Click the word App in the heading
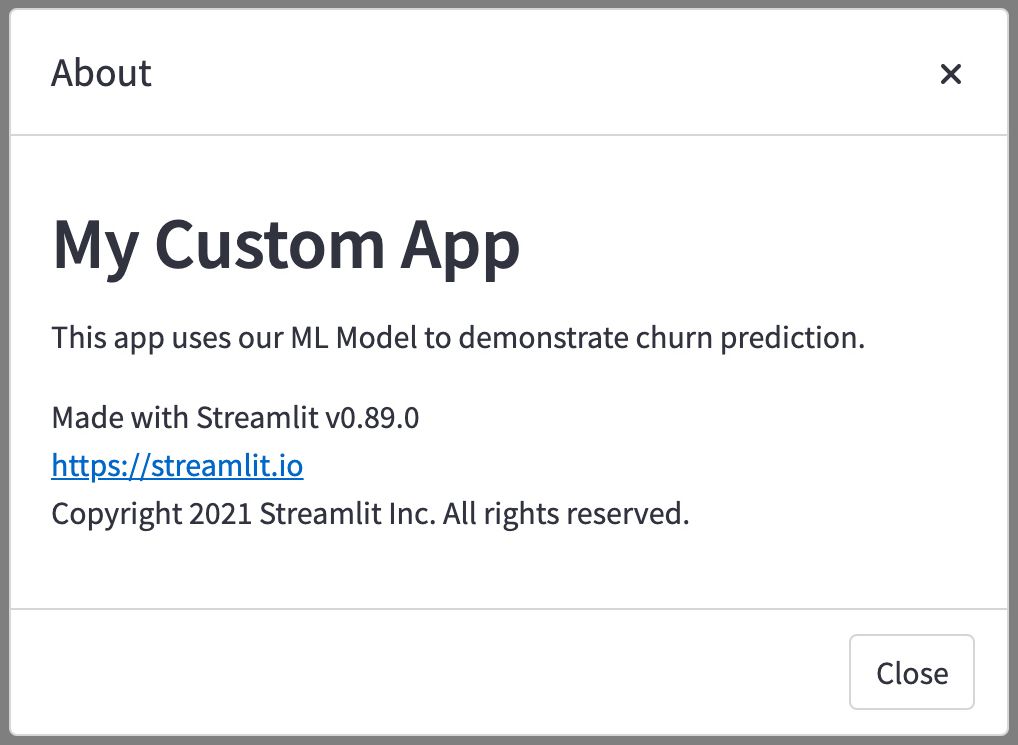 (460, 246)
